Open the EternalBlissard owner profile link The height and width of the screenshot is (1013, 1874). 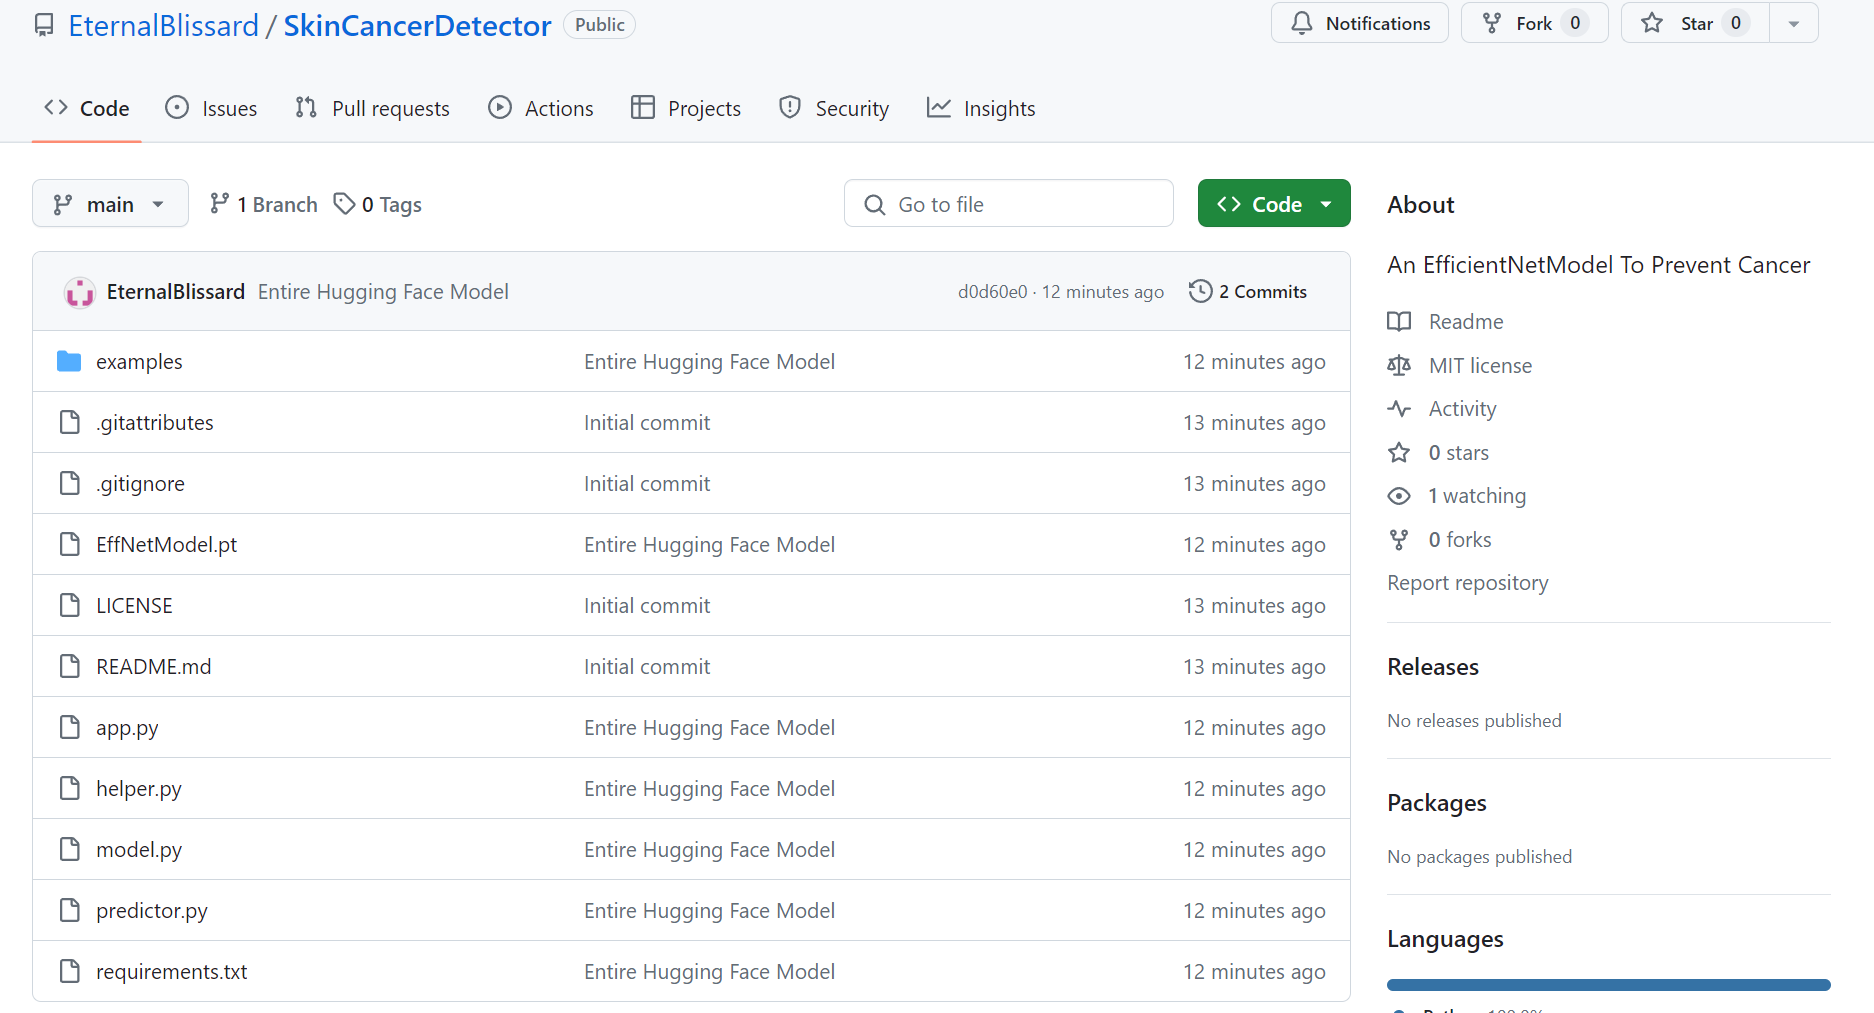click(163, 25)
